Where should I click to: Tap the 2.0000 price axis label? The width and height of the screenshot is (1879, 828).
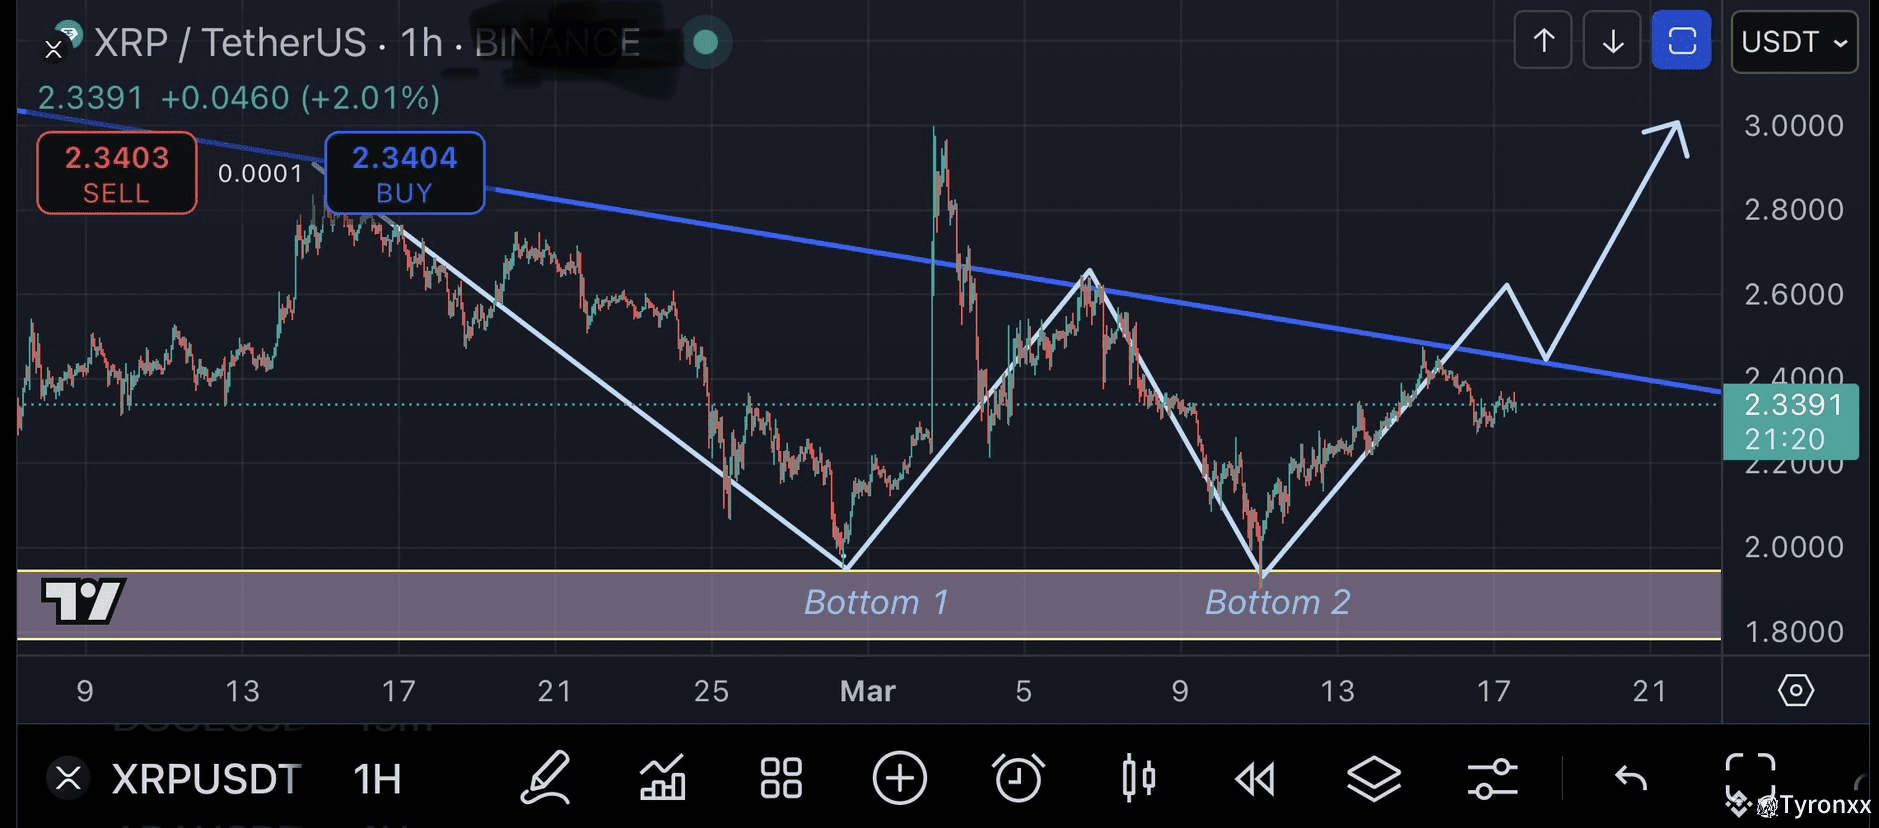(x=1794, y=548)
